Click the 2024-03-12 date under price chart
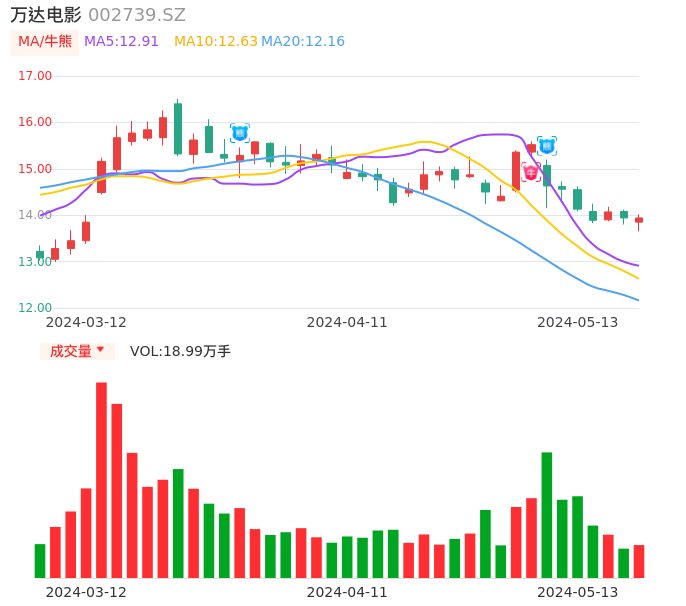The image size is (686, 606). pyautogui.click(x=86, y=322)
